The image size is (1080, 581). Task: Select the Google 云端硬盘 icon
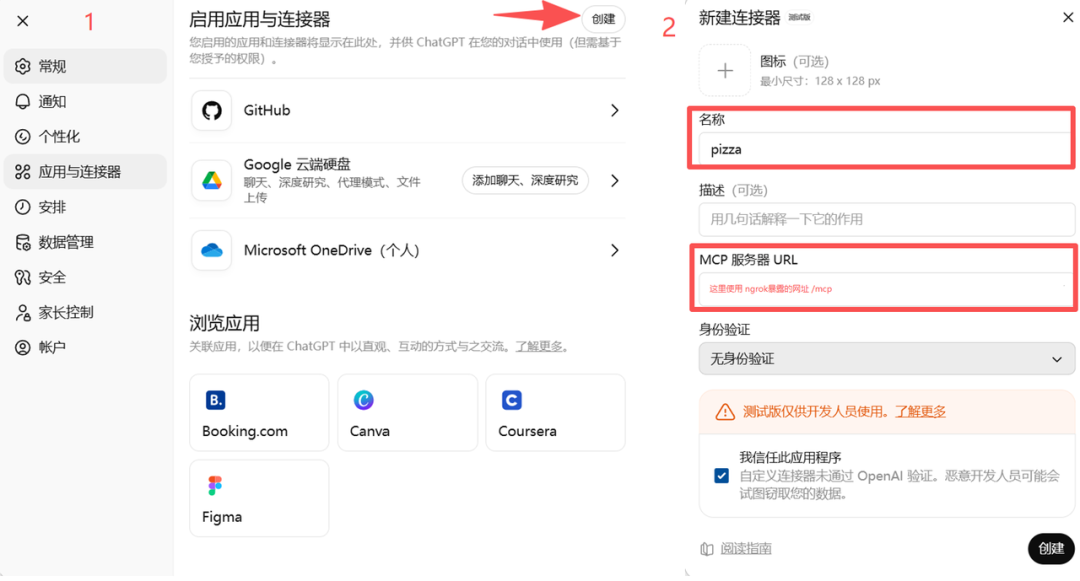(x=211, y=180)
